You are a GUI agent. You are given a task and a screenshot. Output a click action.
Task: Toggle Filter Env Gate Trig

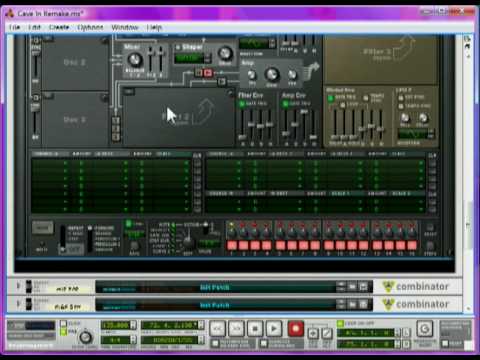coord(242,104)
